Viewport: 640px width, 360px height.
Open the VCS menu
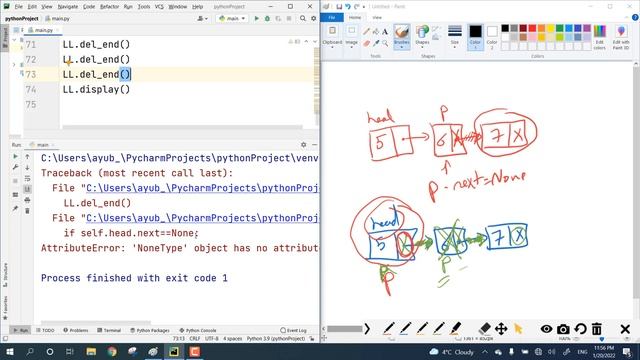click(159, 7)
